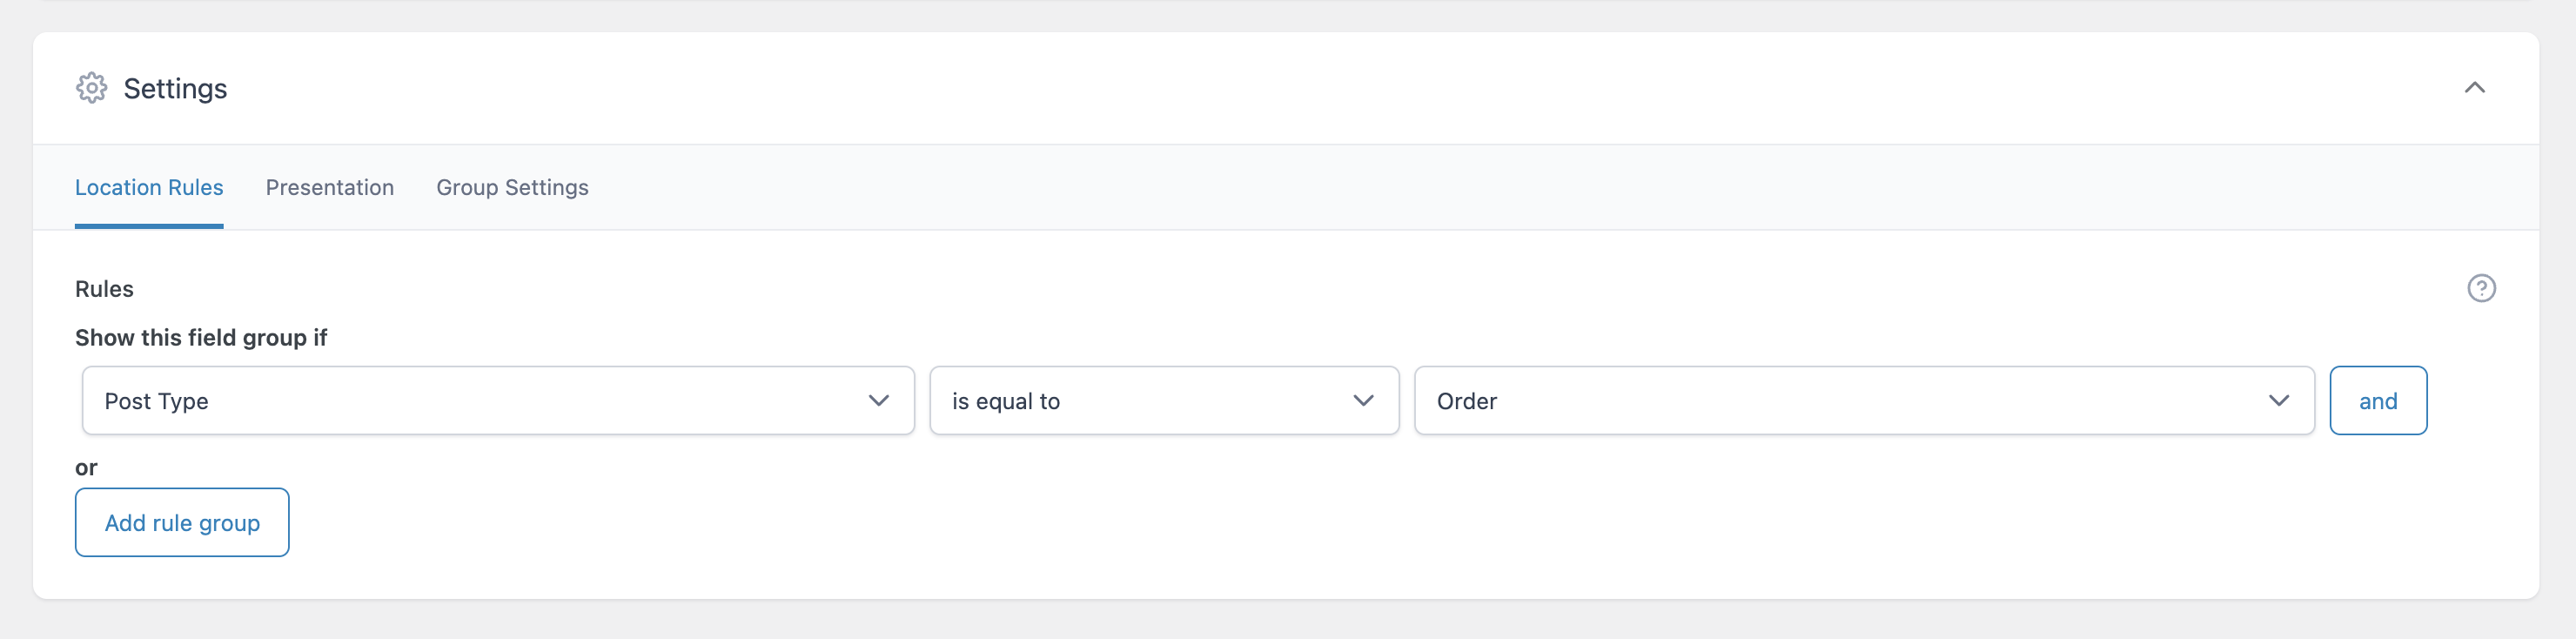Click the "or" separator label

point(86,467)
